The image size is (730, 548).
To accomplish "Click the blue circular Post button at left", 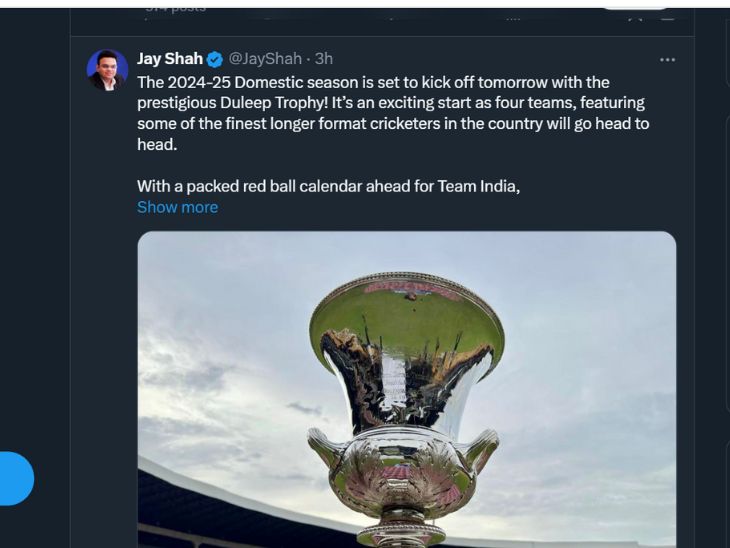I will 14,478.
